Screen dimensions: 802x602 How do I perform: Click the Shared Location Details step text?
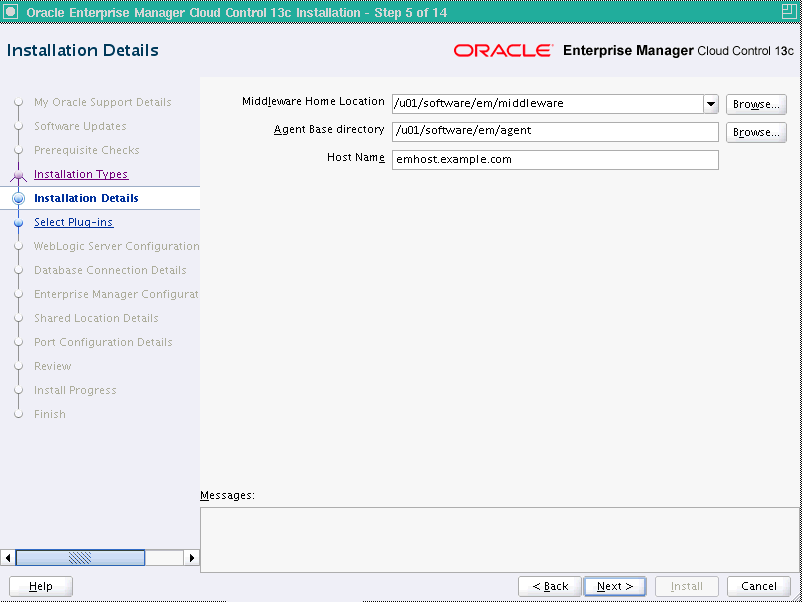[x=96, y=319]
